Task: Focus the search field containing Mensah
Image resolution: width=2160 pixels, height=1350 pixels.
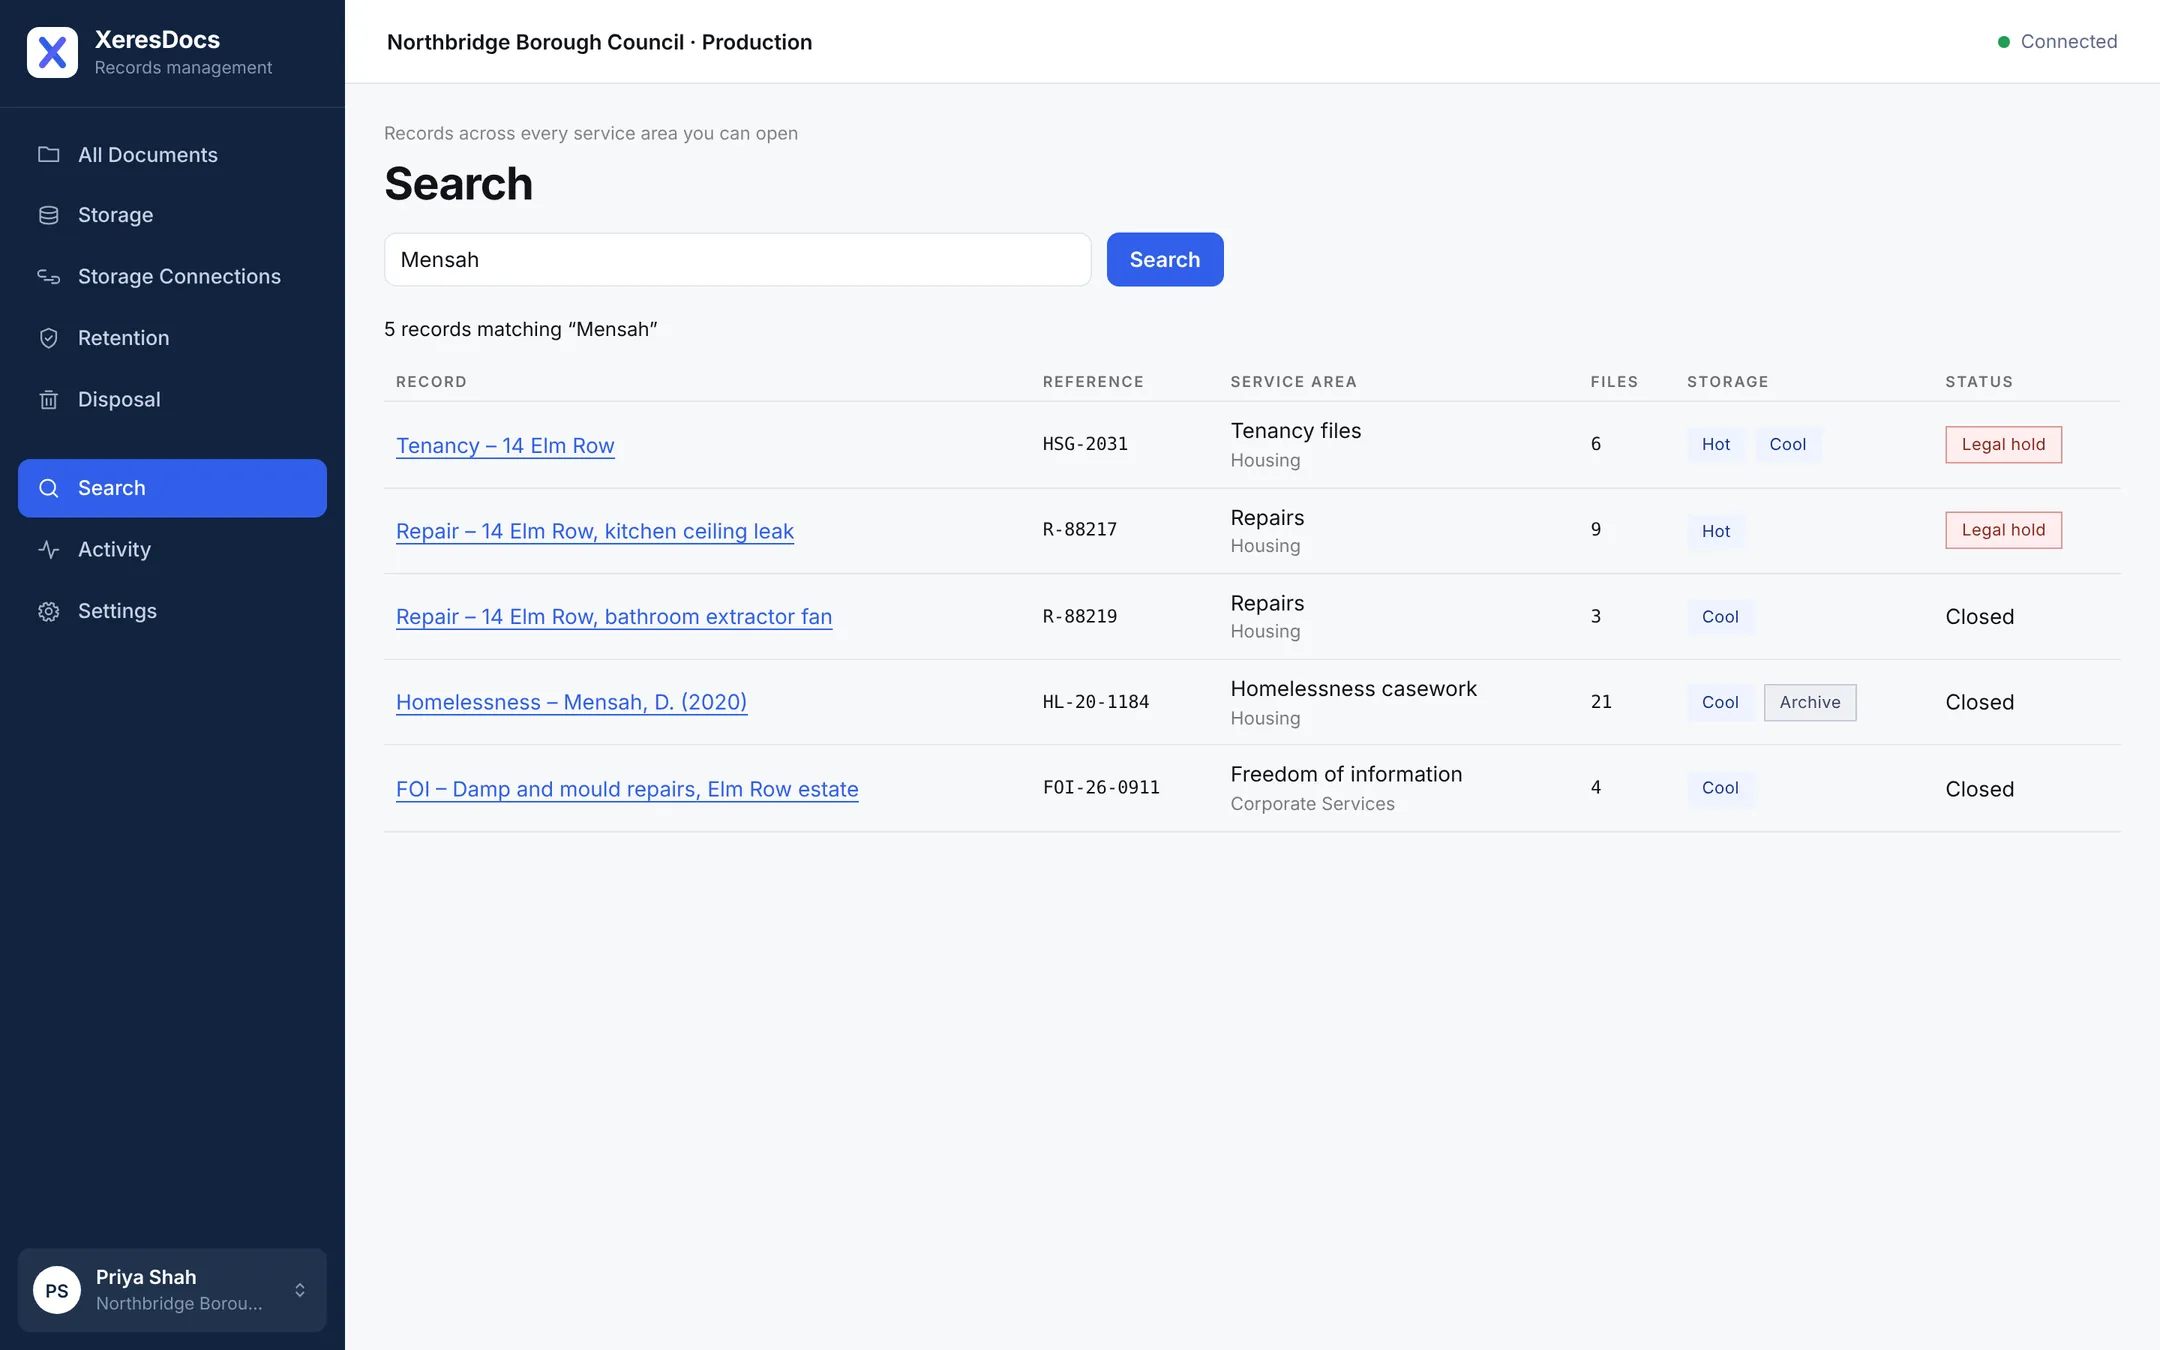Action: (738, 260)
